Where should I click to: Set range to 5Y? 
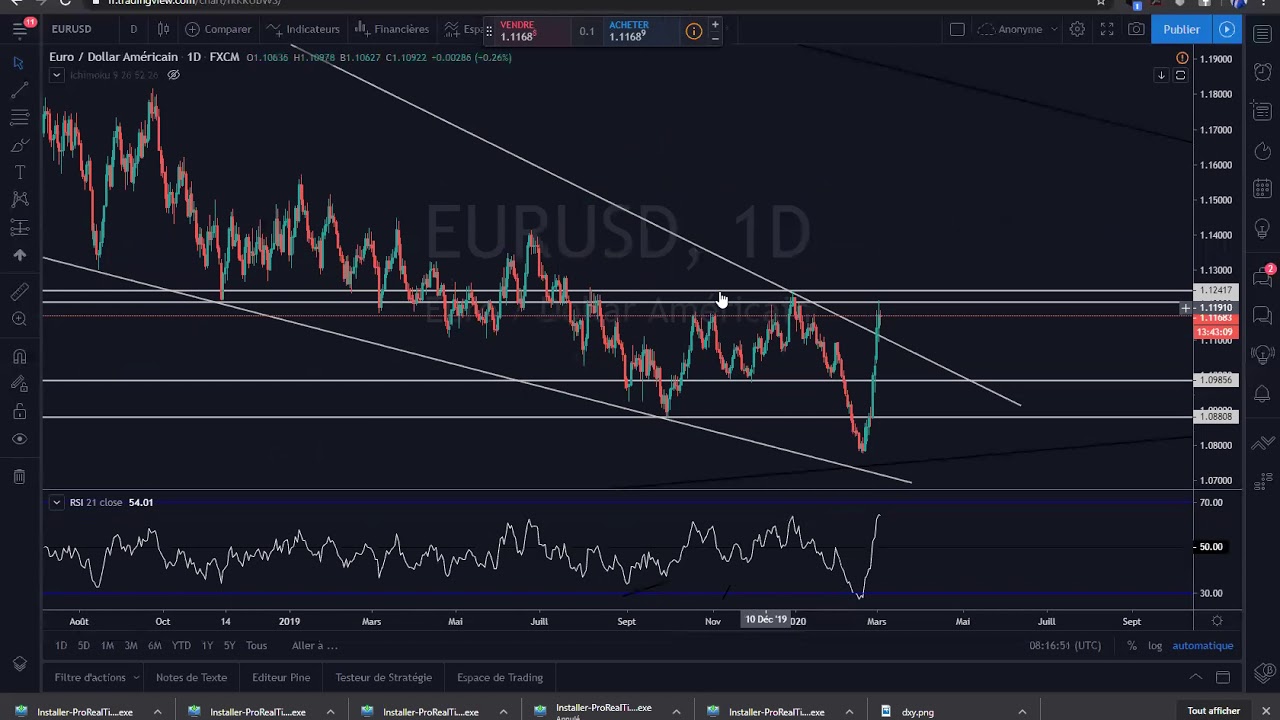pyautogui.click(x=229, y=646)
